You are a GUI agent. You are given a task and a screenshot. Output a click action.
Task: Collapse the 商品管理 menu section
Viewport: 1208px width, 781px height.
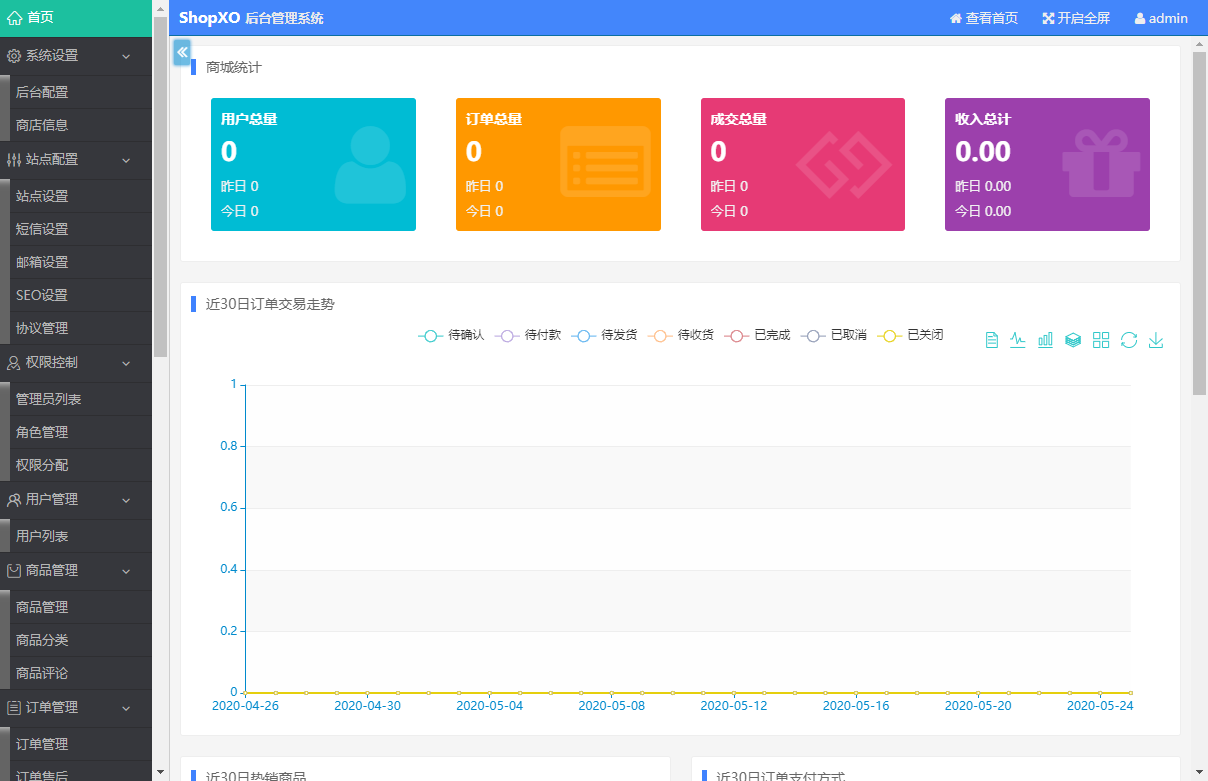(76, 571)
